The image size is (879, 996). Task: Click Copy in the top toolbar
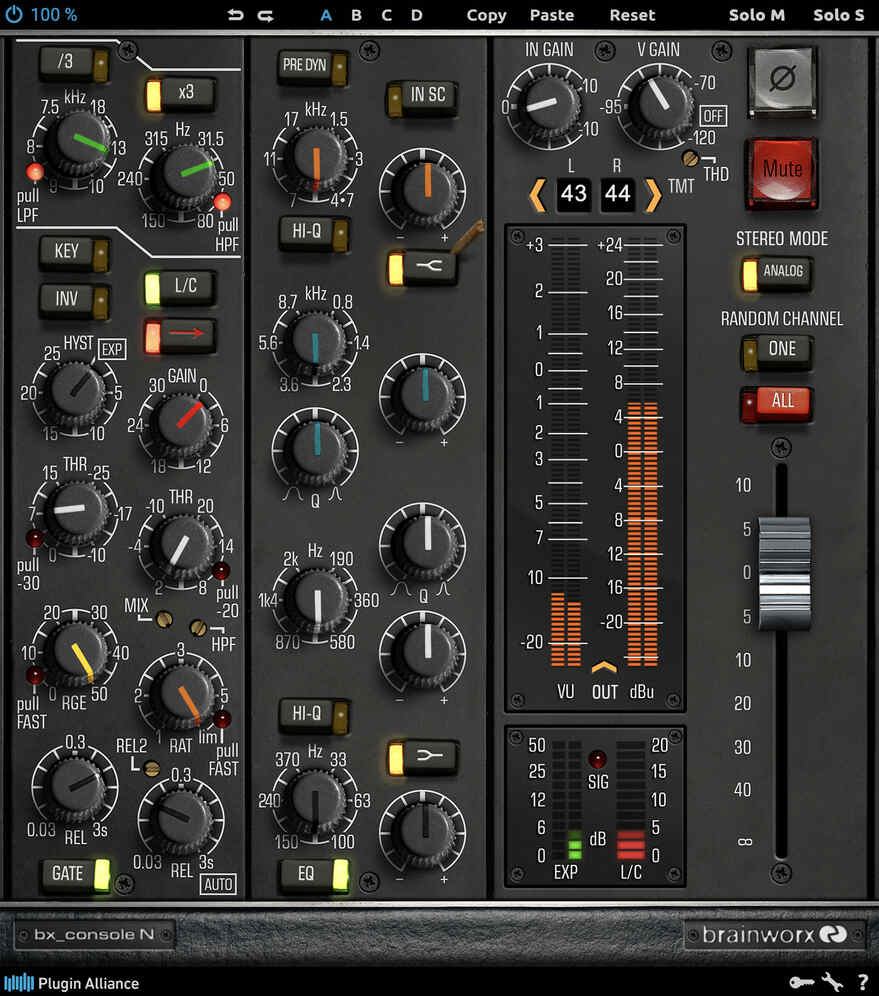click(x=486, y=15)
